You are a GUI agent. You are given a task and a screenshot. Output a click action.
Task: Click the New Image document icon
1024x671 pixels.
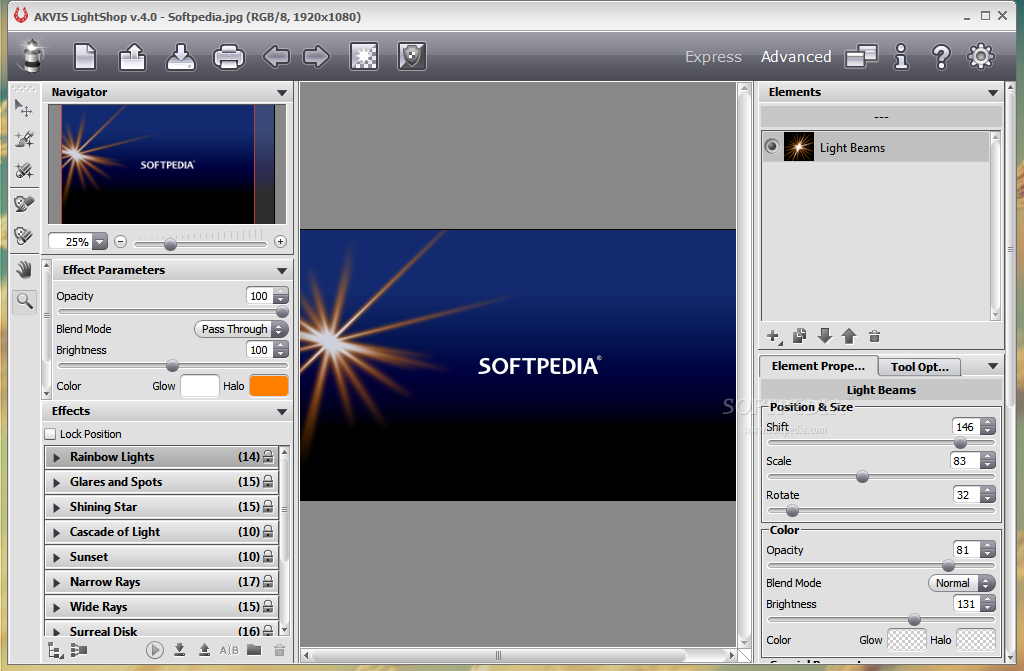pos(85,57)
